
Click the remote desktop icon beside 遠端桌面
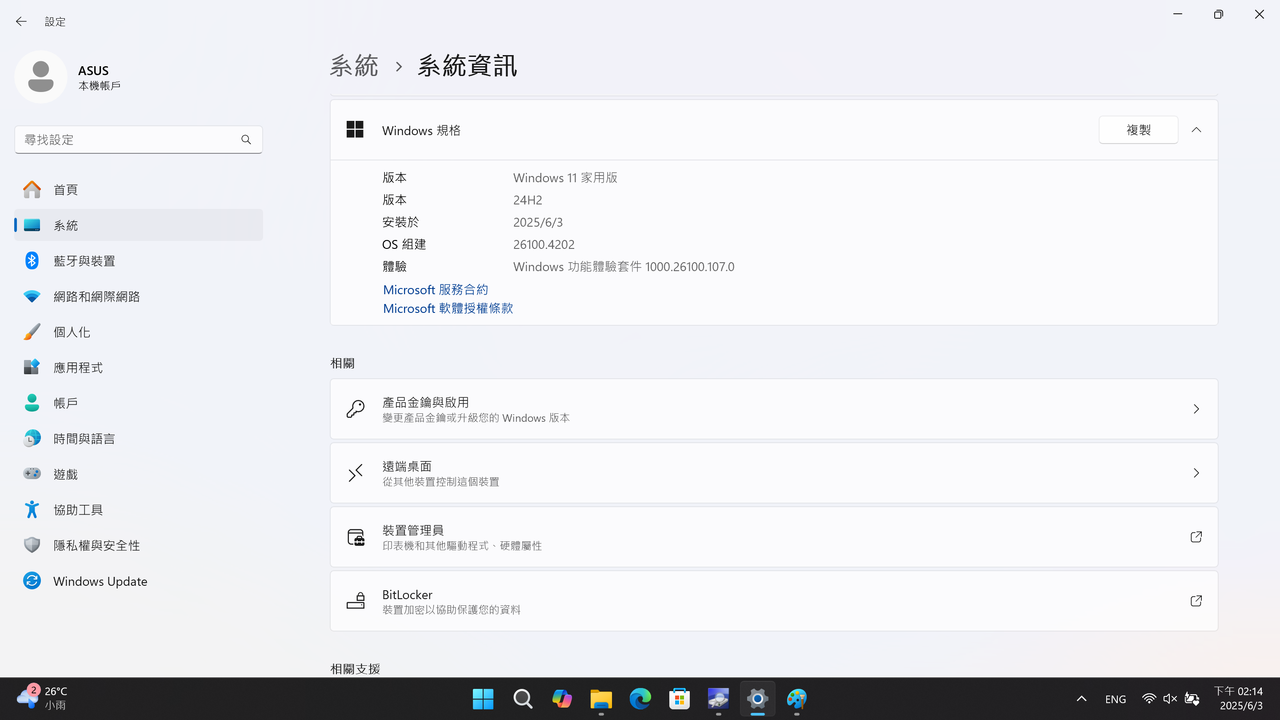[x=355, y=473]
